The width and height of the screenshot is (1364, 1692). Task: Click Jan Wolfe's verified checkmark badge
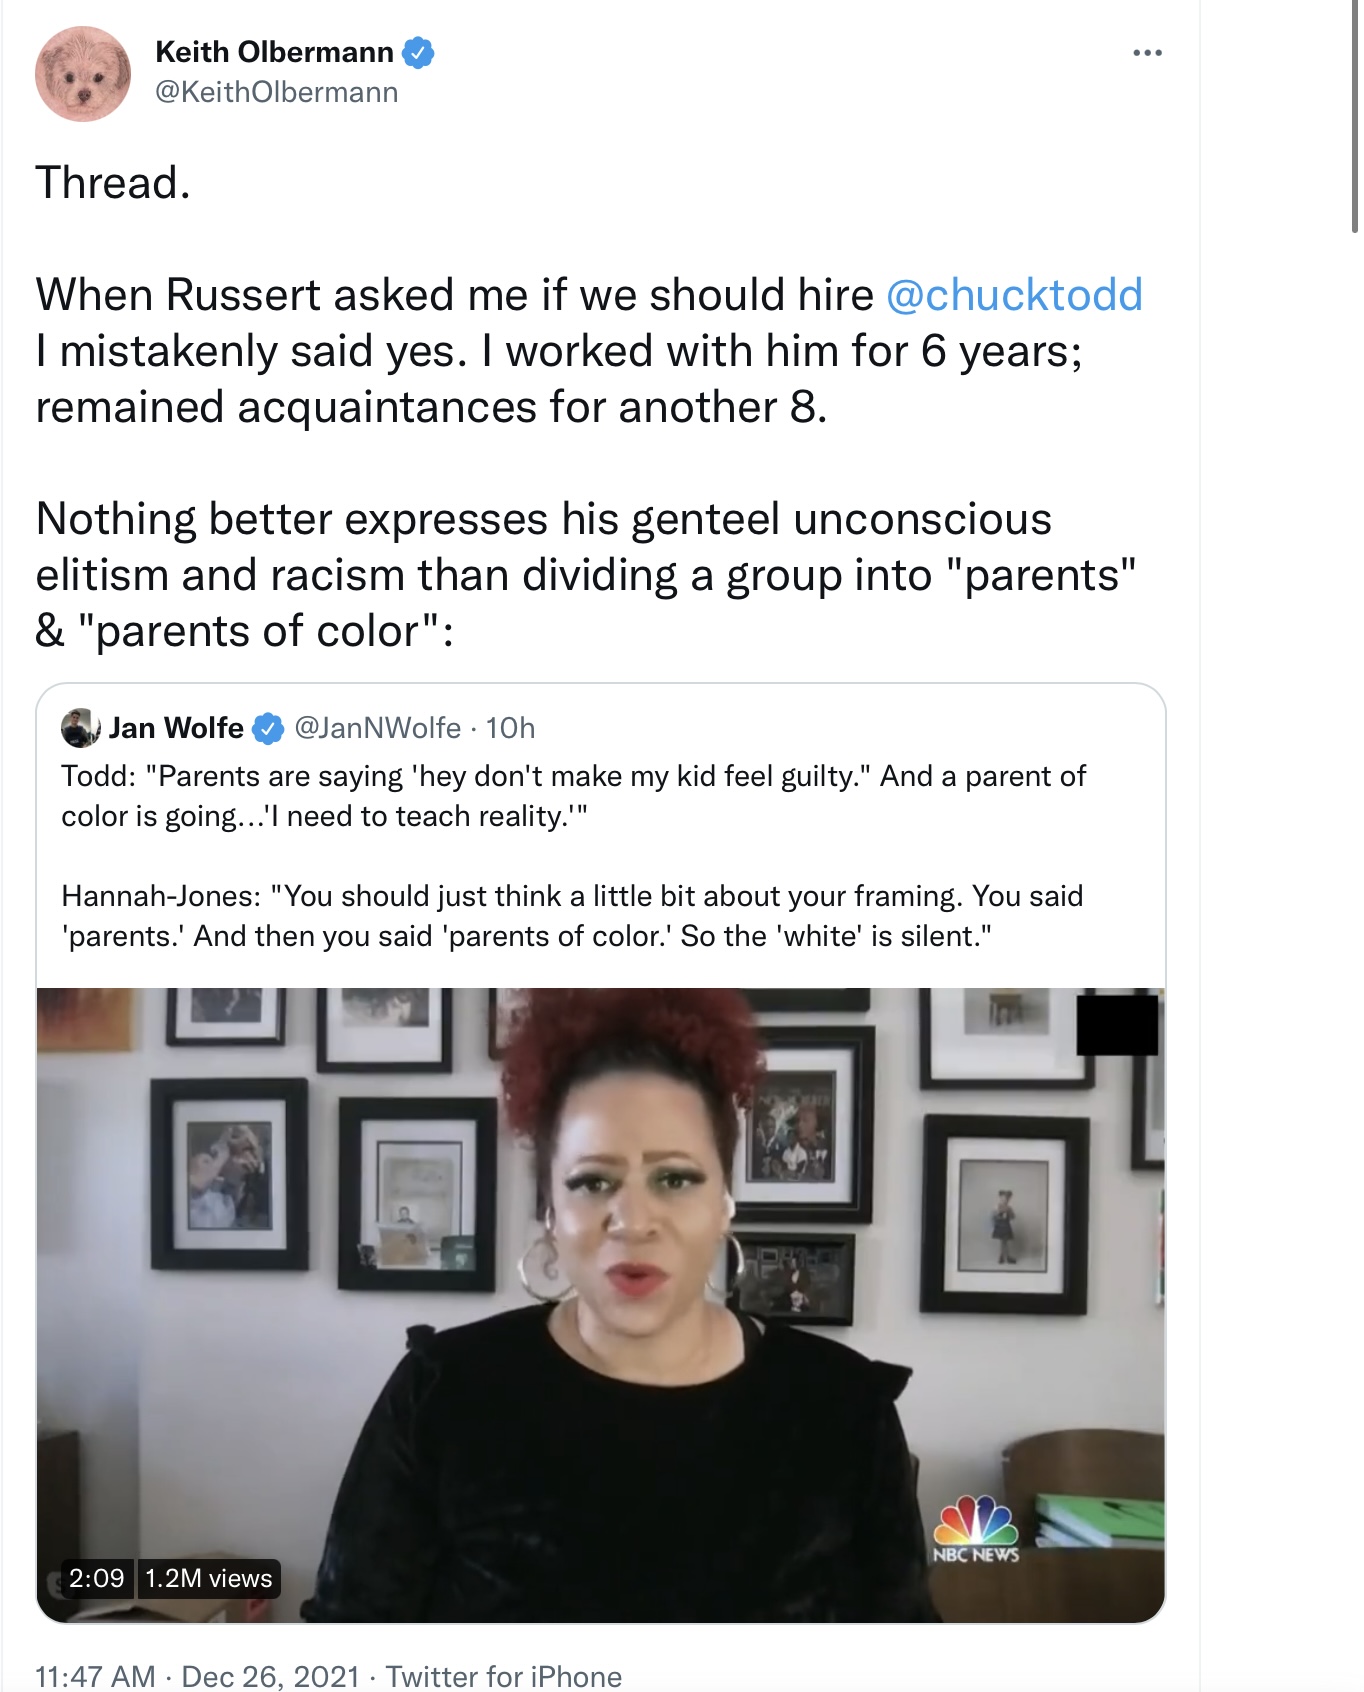tap(267, 729)
